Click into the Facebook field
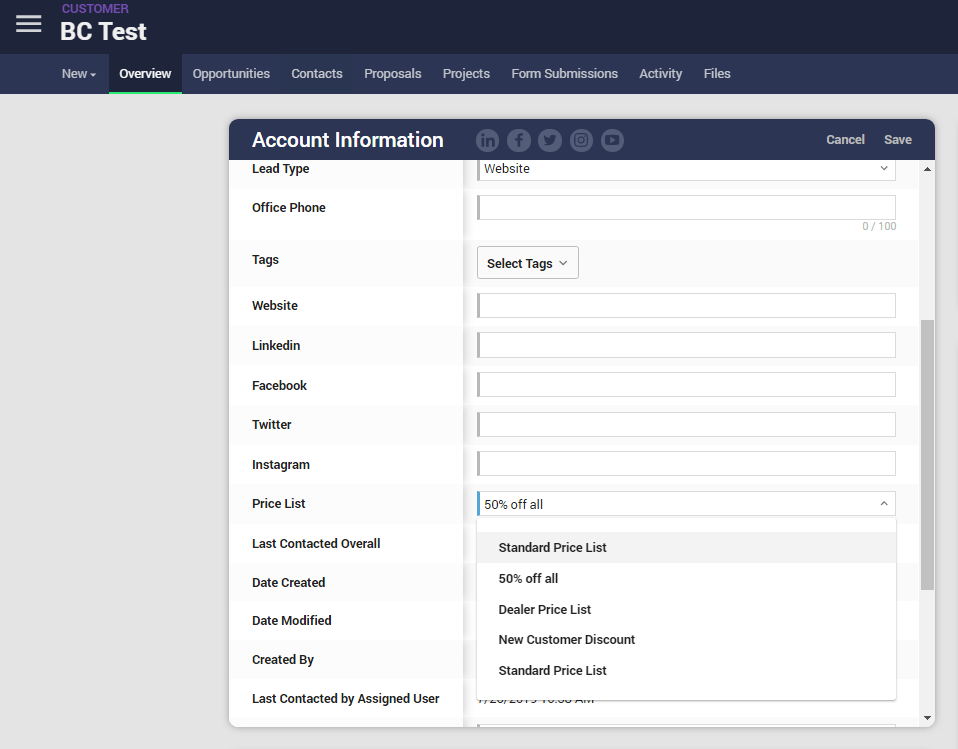The width and height of the screenshot is (958, 749). pyautogui.click(x=686, y=385)
